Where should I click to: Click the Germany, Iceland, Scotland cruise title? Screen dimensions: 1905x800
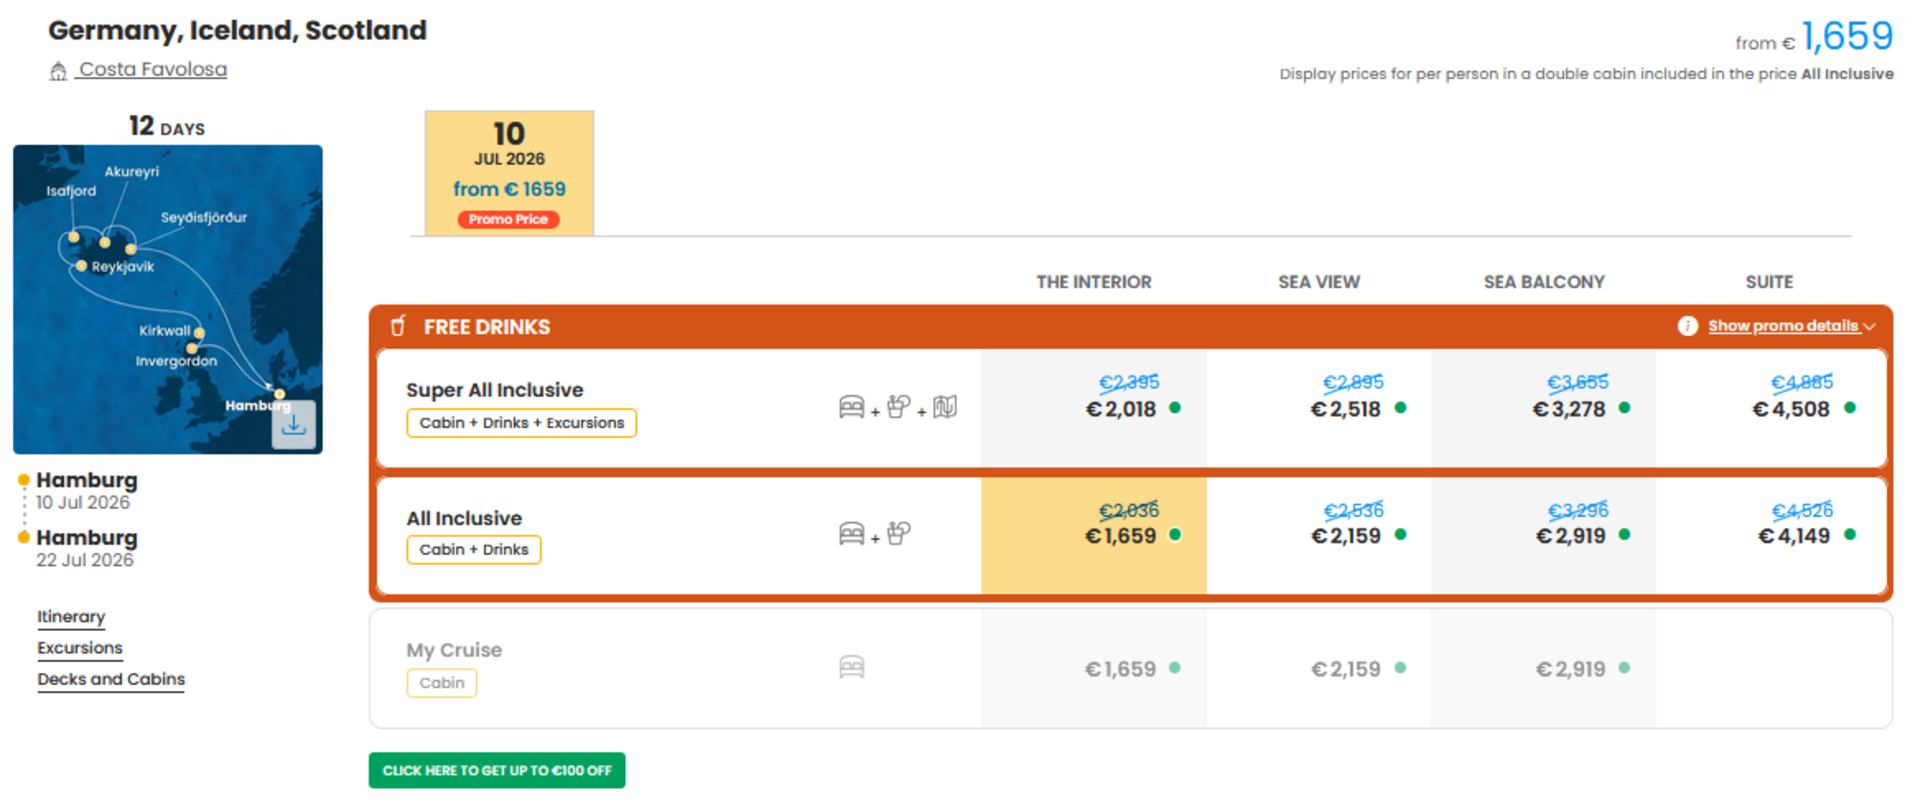point(238,30)
